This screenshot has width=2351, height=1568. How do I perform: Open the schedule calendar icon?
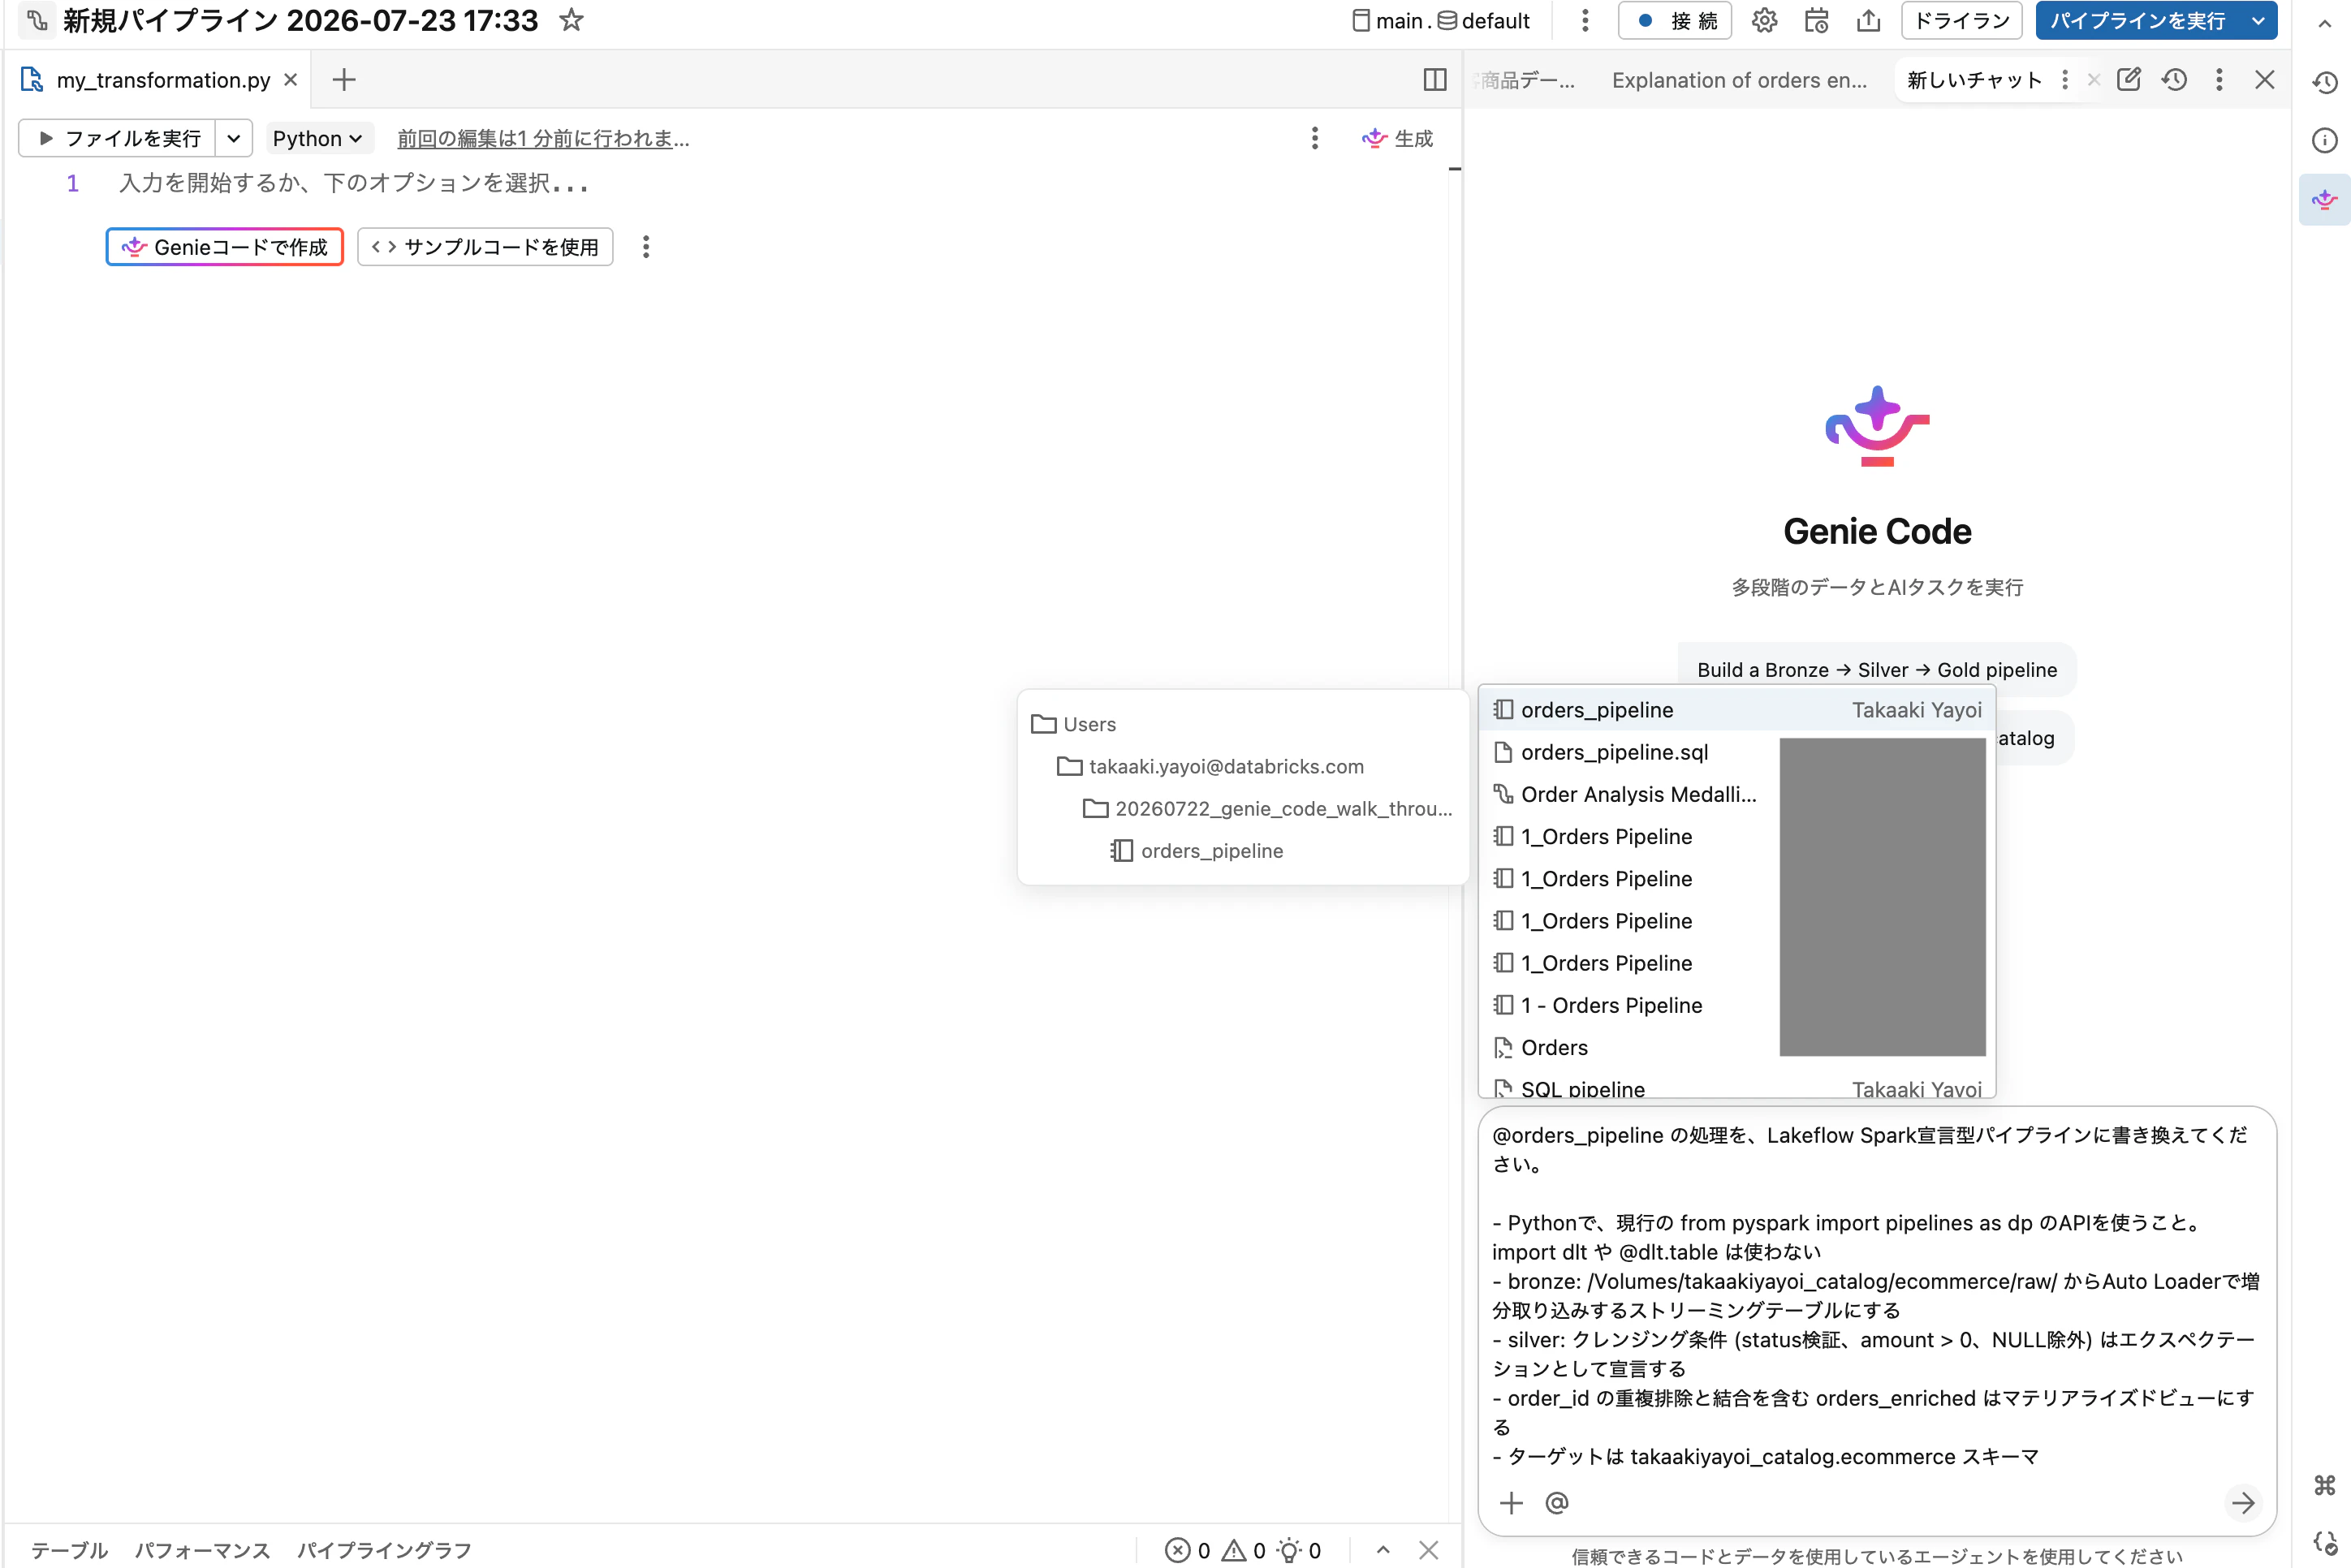1816,21
